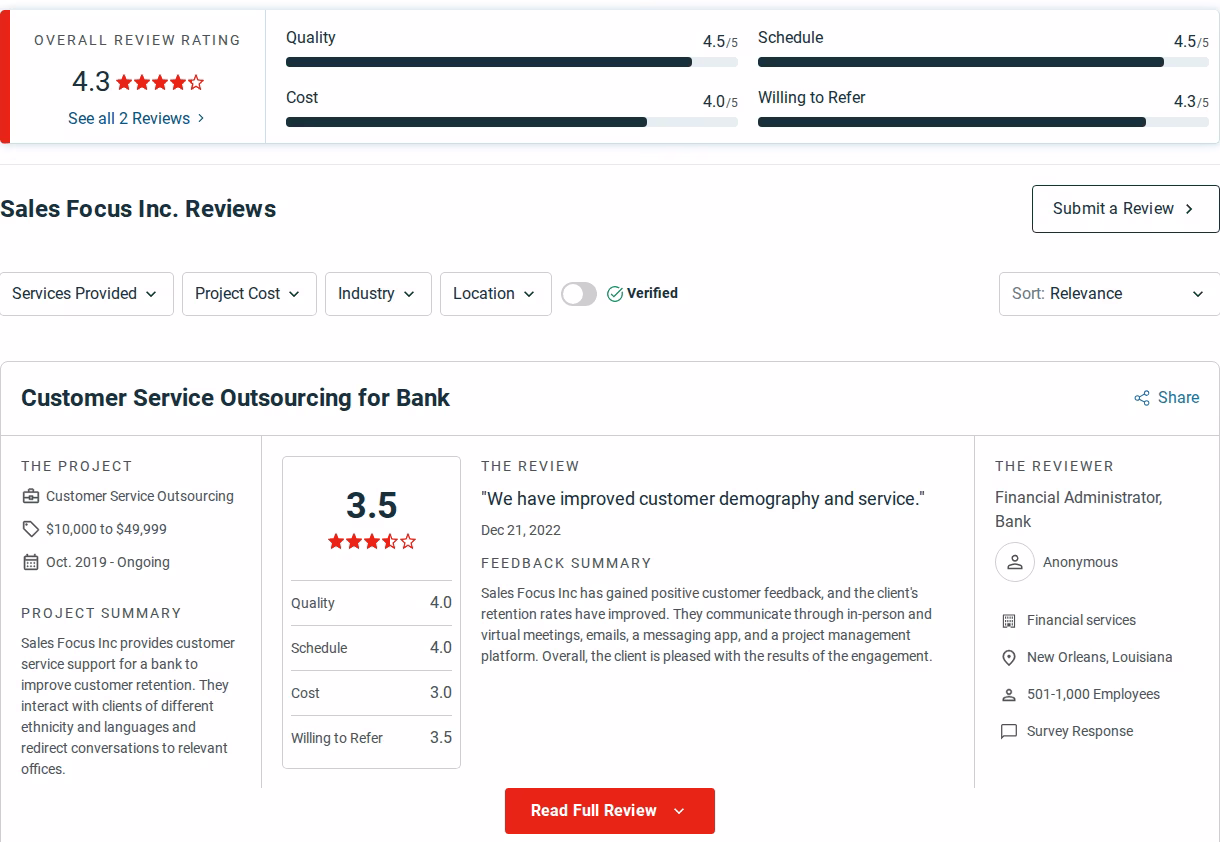The width and height of the screenshot is (1220, 842).
Task: Click the Cost 3.0 row in review card
Action: (371, 693)
